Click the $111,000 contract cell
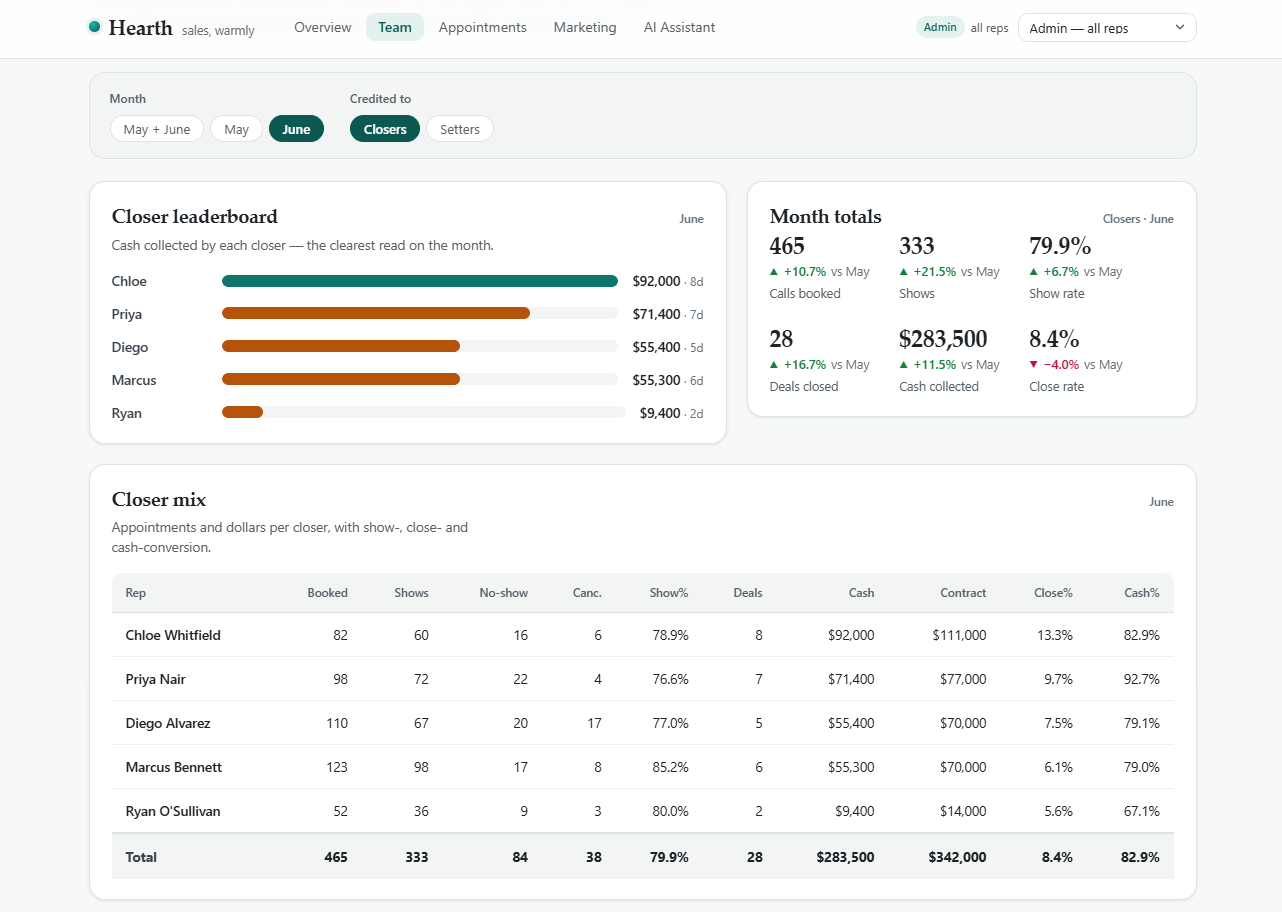1282x912 pixels. (x=959, y=635)
